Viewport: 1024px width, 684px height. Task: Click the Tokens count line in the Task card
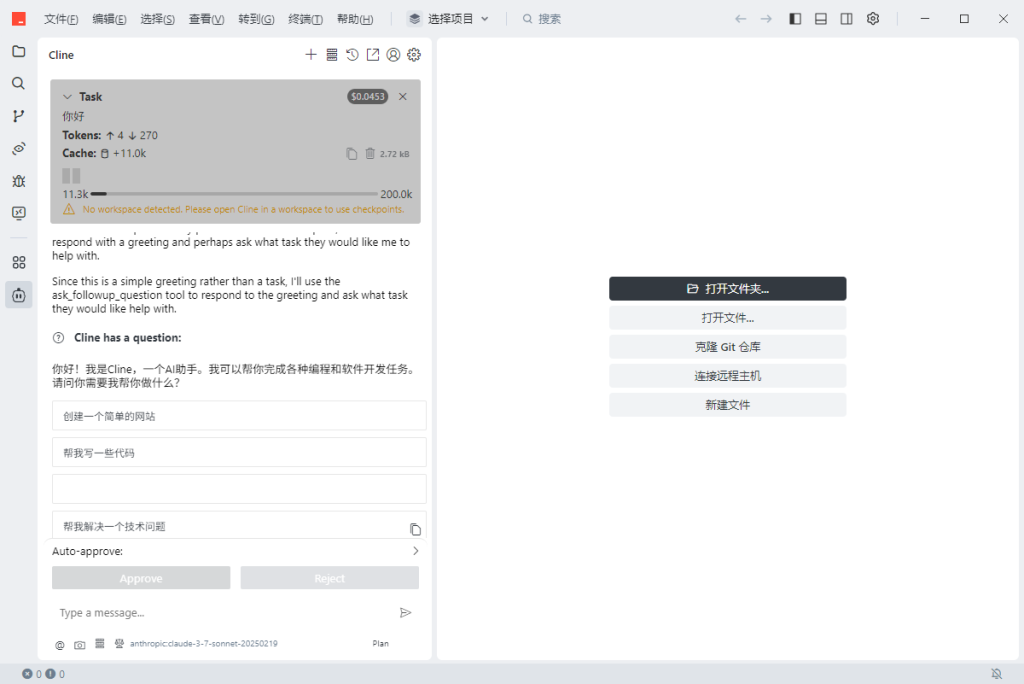pos(110,135)
